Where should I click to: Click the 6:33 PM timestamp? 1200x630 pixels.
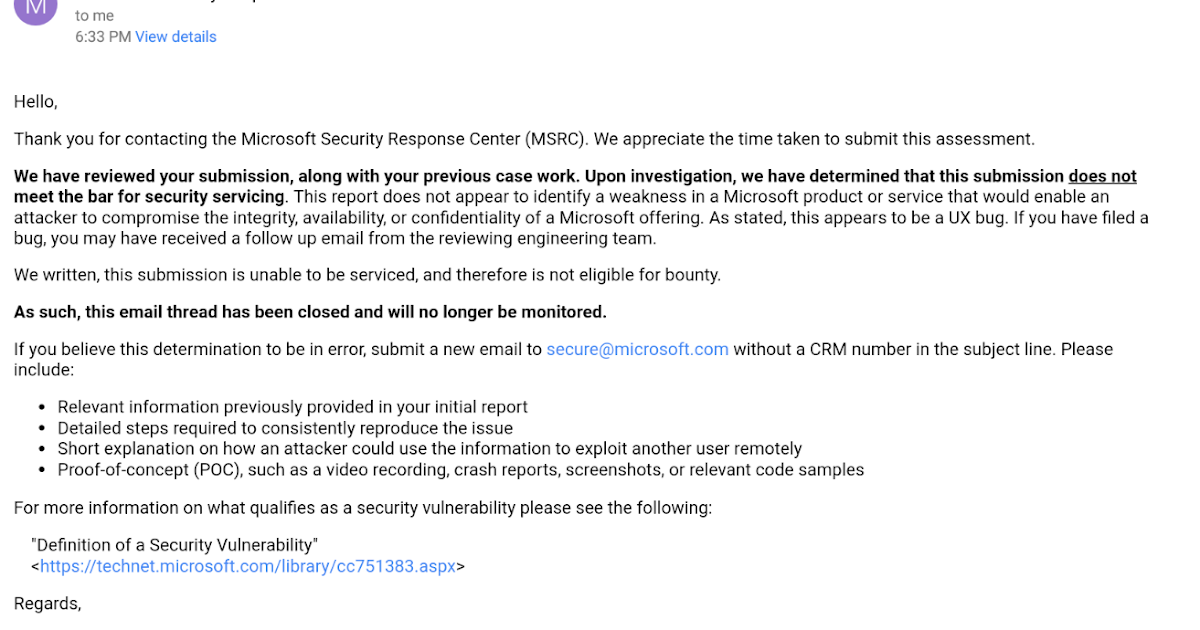tap(103, 37)
